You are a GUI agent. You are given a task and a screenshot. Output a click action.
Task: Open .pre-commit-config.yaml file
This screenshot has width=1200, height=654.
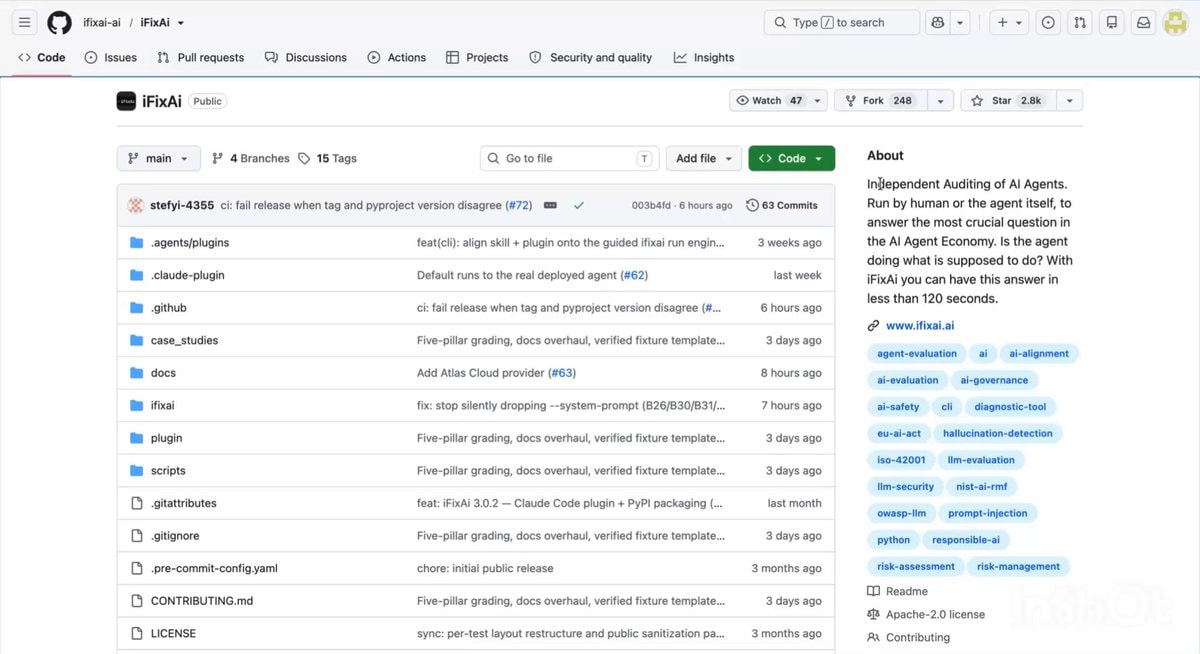tap(214, 568)
